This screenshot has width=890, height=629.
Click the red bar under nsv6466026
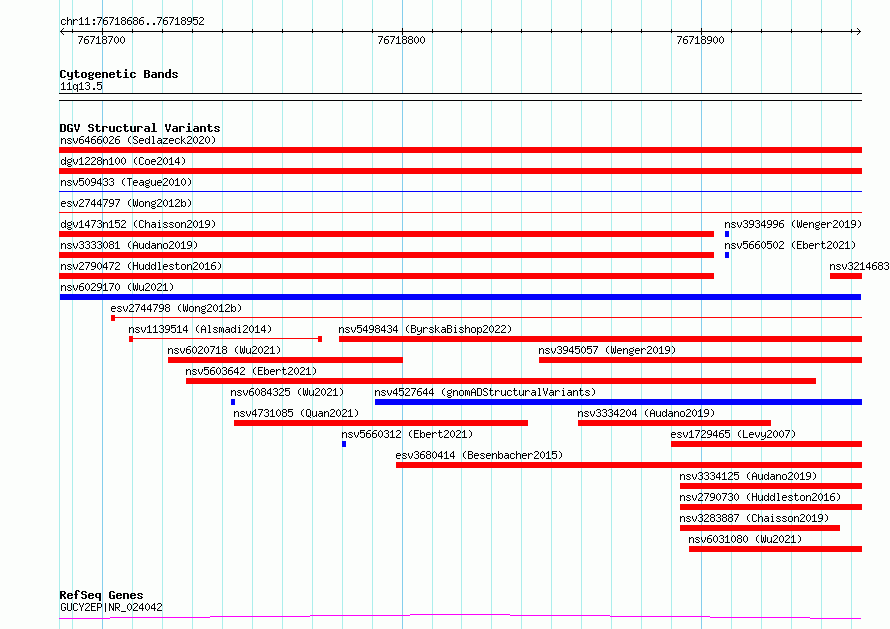click(460, 150)
